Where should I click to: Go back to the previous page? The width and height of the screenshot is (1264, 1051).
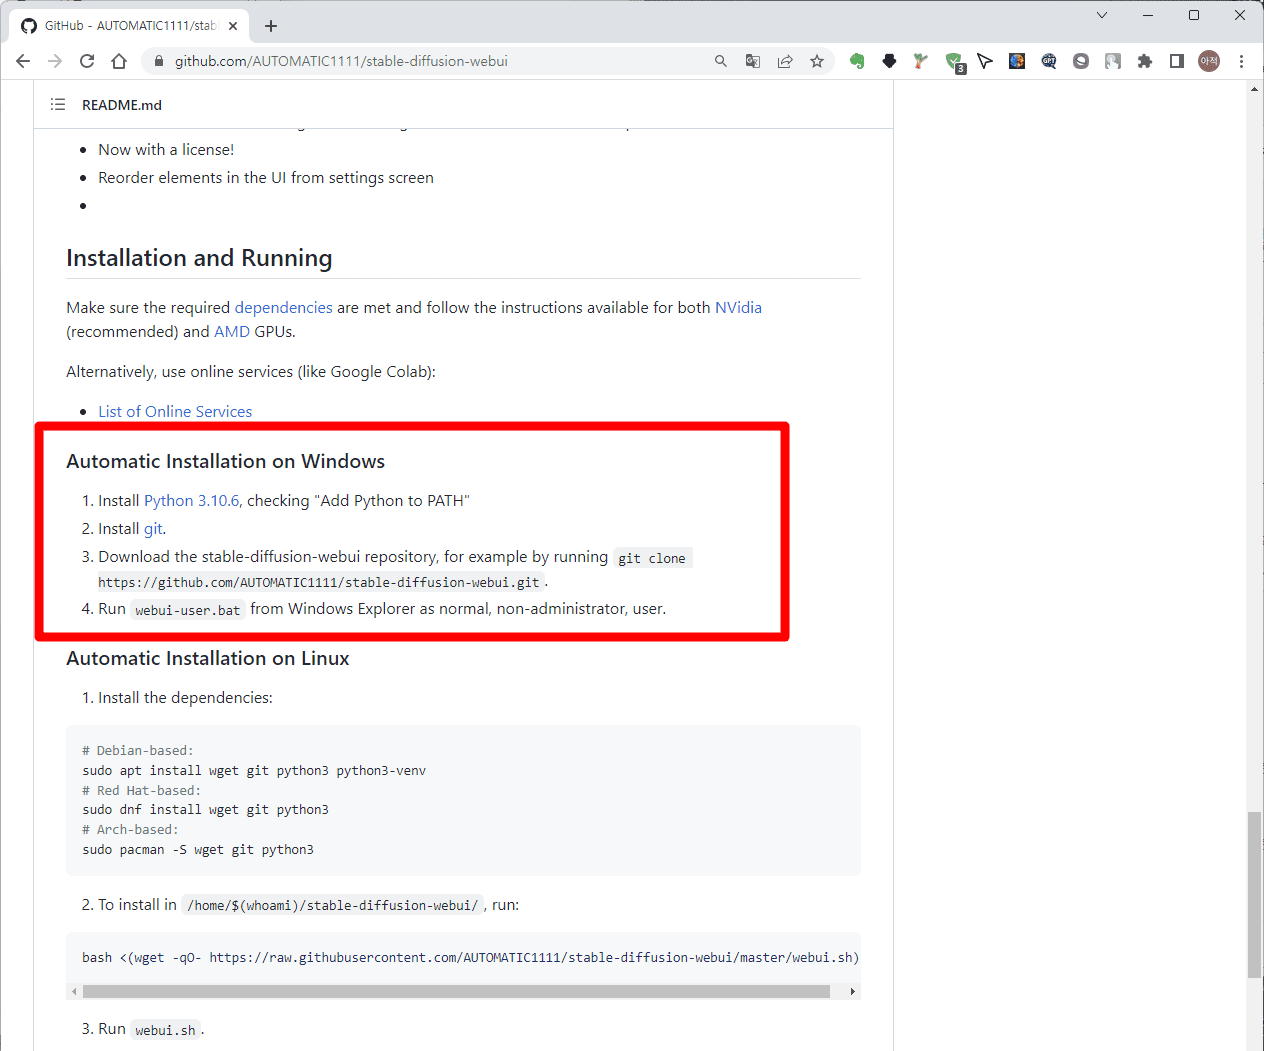(x=23, y=61)
